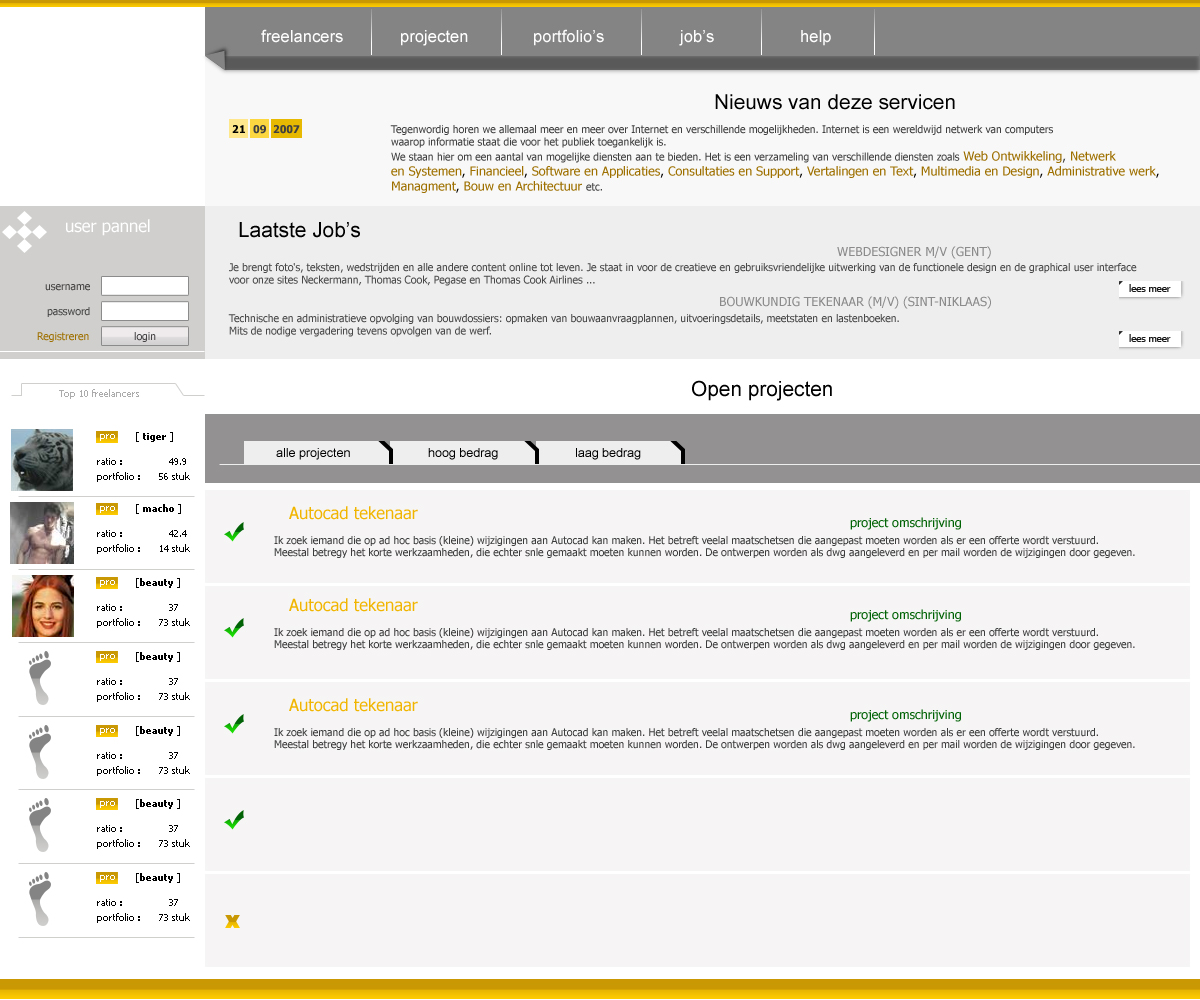Select the job's menu item
The width and height of the screenshot is (1200, 1000).
(697, 36)
